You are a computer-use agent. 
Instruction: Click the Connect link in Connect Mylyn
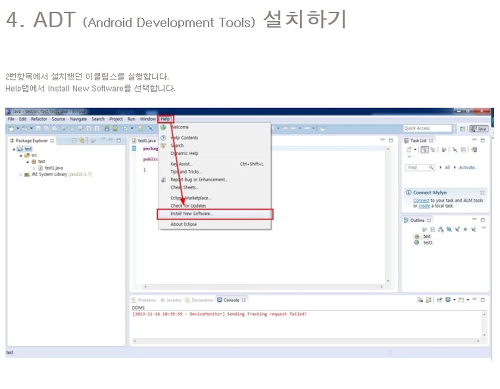coord(421,201)
